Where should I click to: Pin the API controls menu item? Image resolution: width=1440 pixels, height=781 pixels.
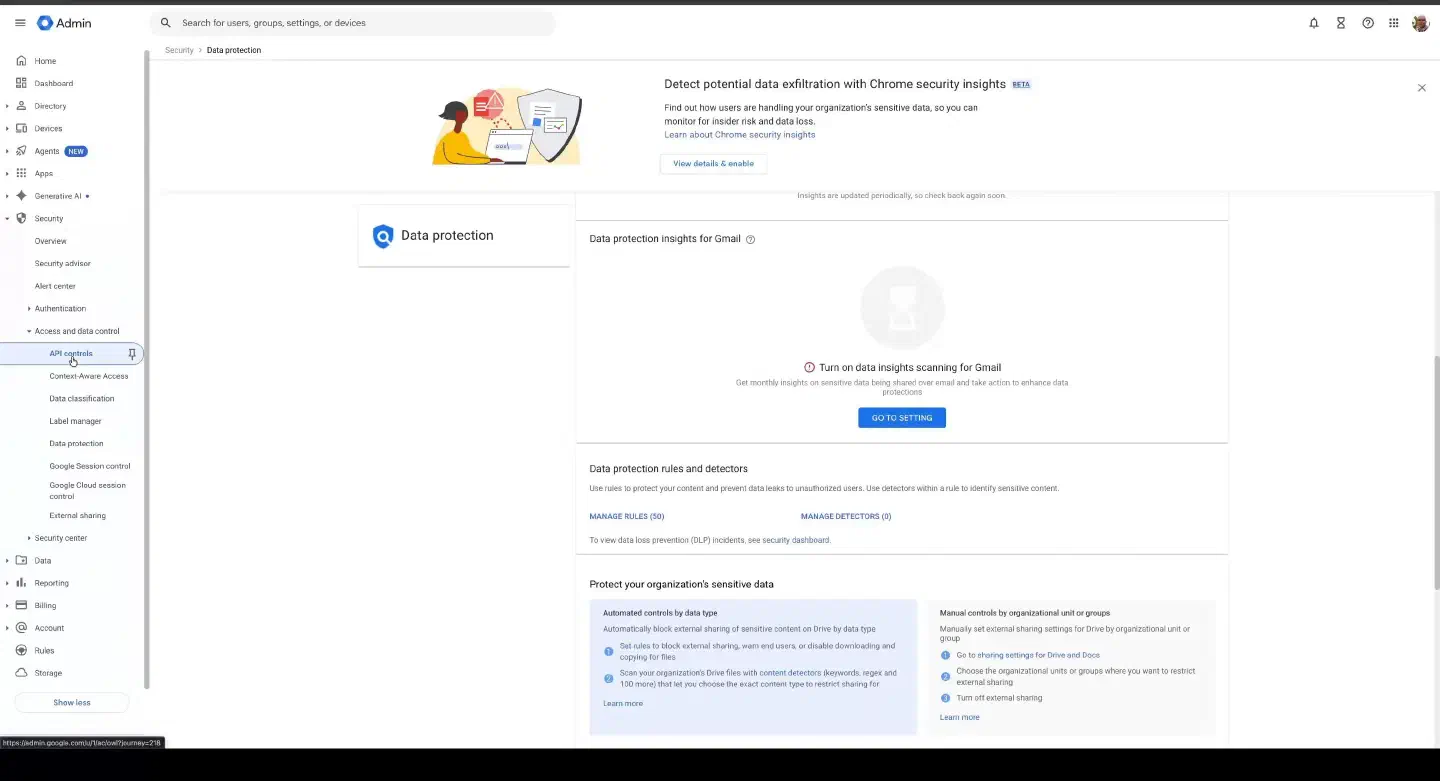click(132, 354)
